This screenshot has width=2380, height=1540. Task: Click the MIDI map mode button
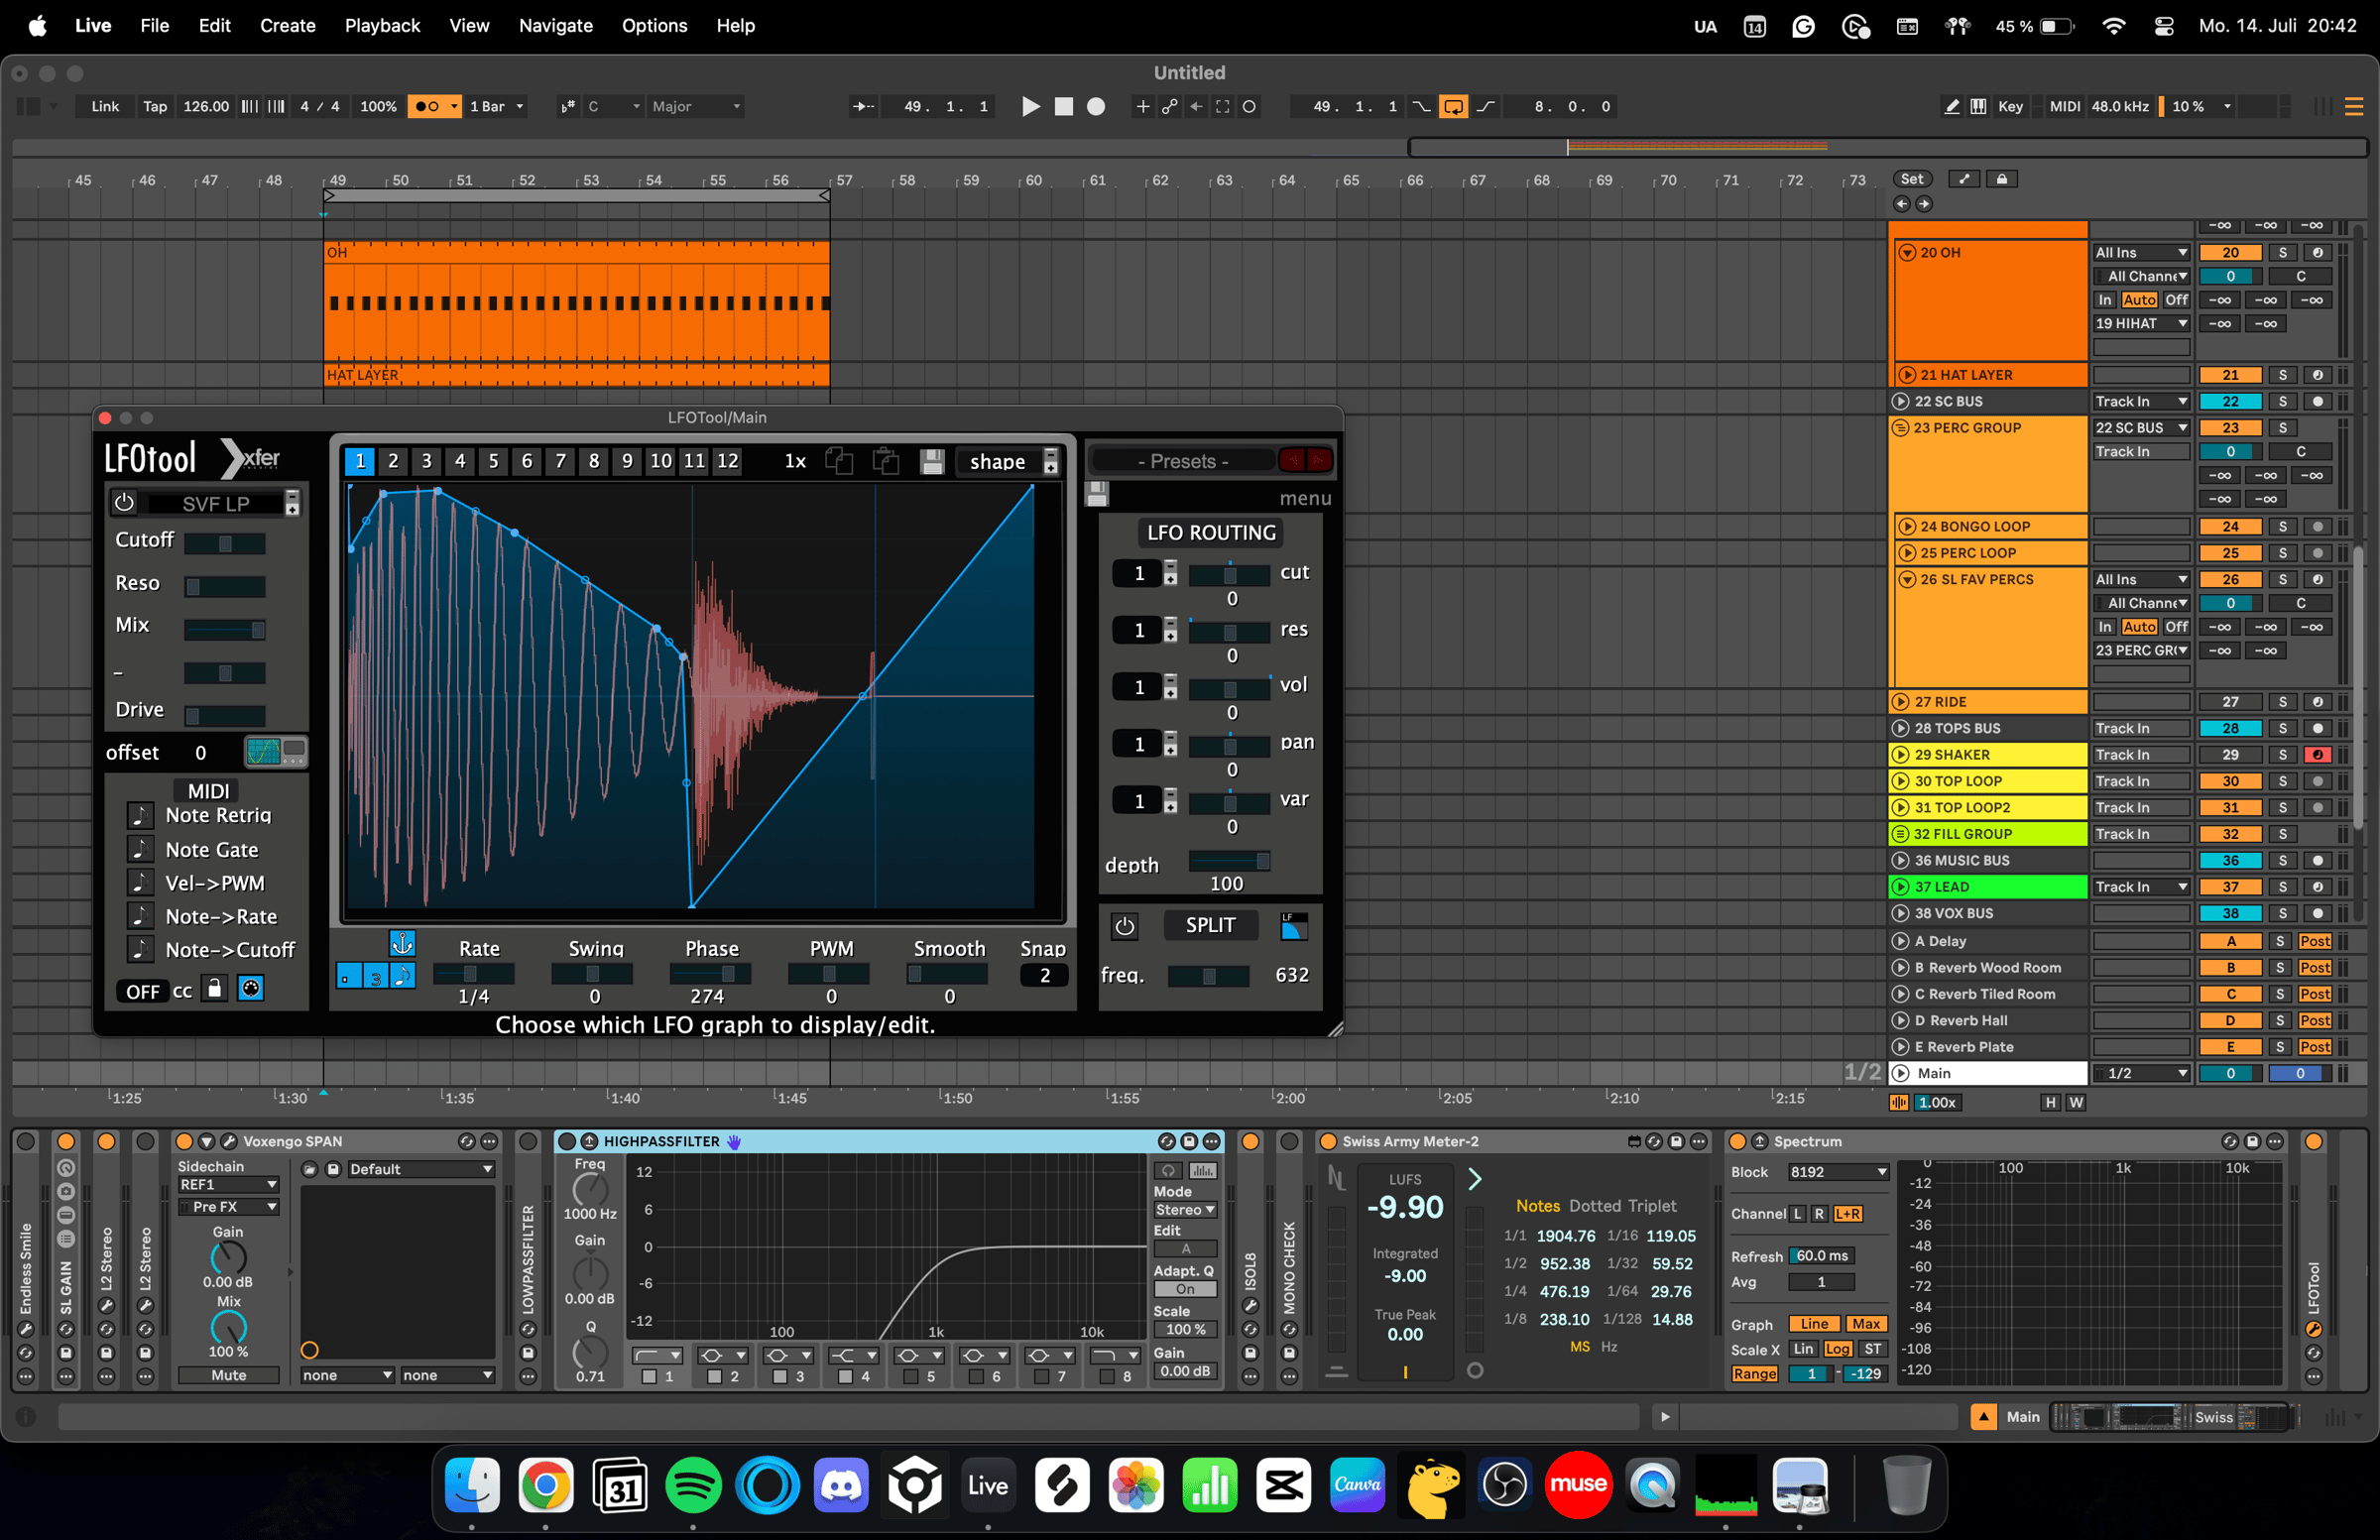[x=2064, y=106]
